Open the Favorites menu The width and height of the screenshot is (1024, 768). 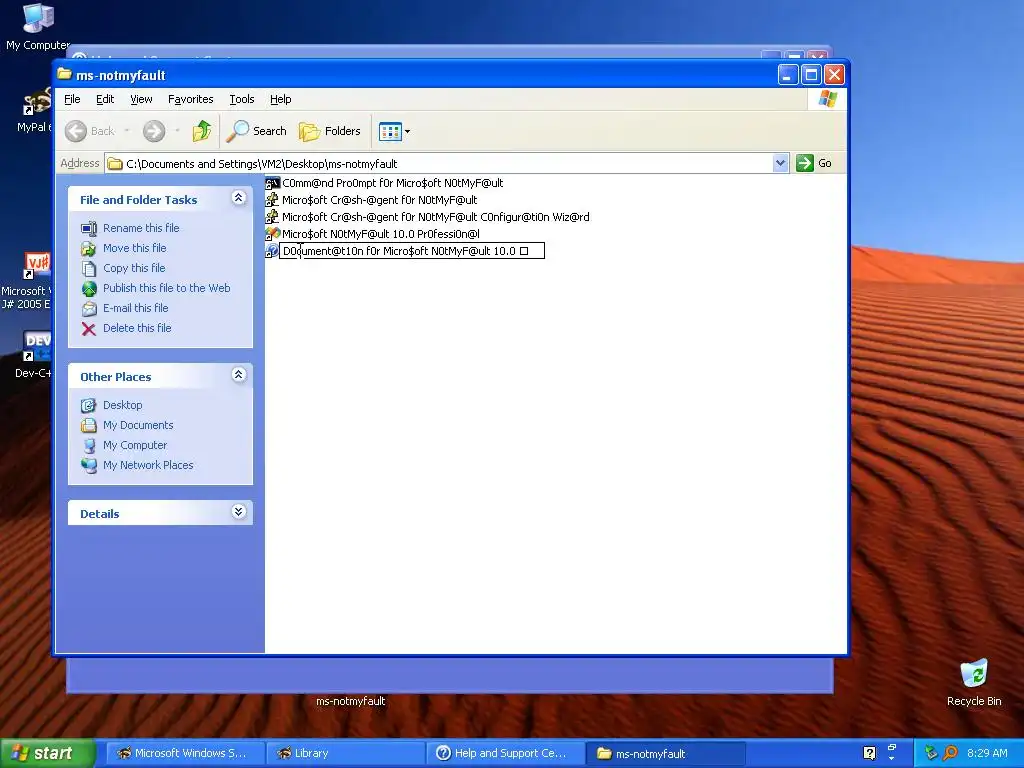coord(191,99)
